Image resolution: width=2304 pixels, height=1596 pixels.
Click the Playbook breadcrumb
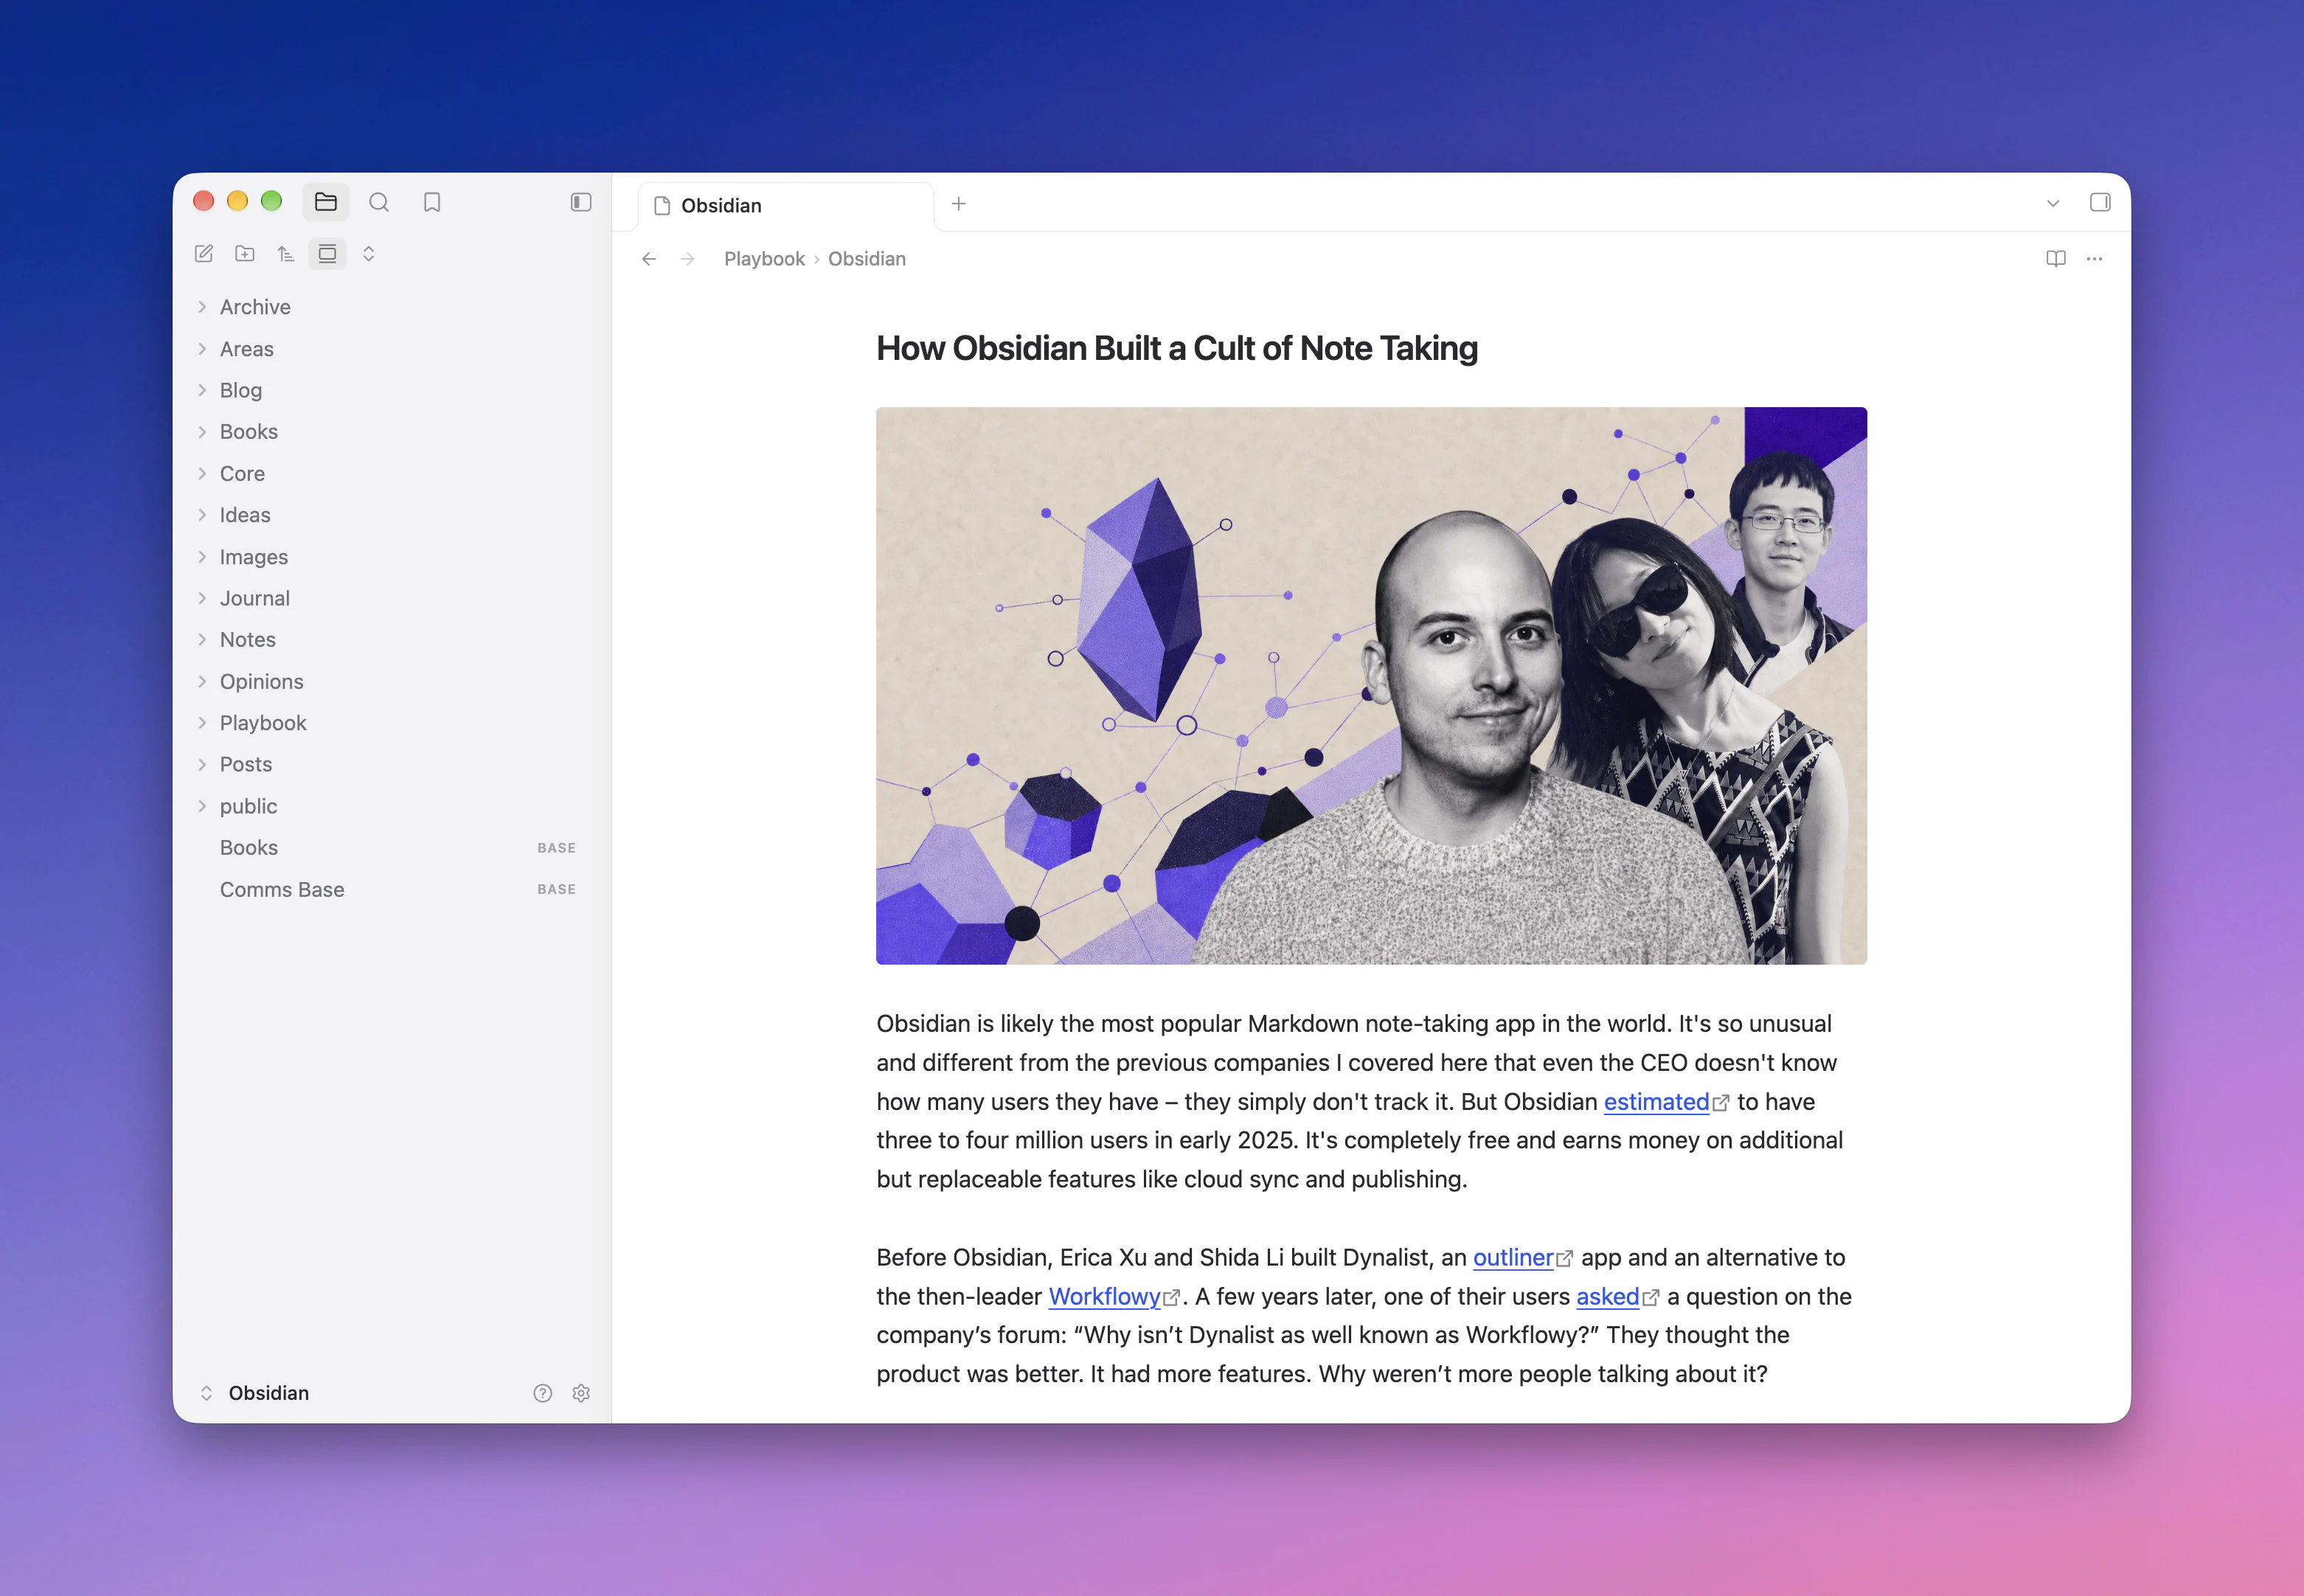pos(764,259)
